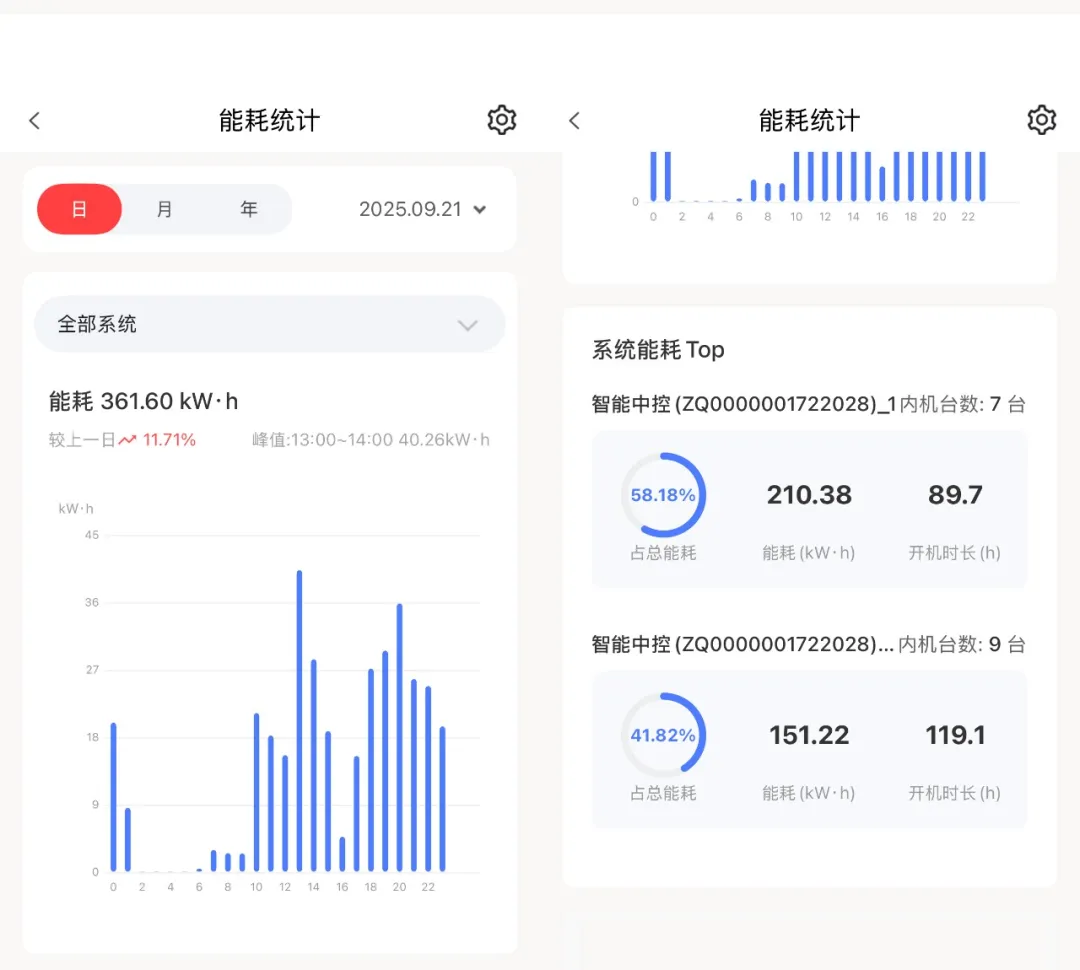The width and height of the screenshot is (1080, 970).
Task: Tap the 系统能耗 Top section heading
Action: (658, 350)
